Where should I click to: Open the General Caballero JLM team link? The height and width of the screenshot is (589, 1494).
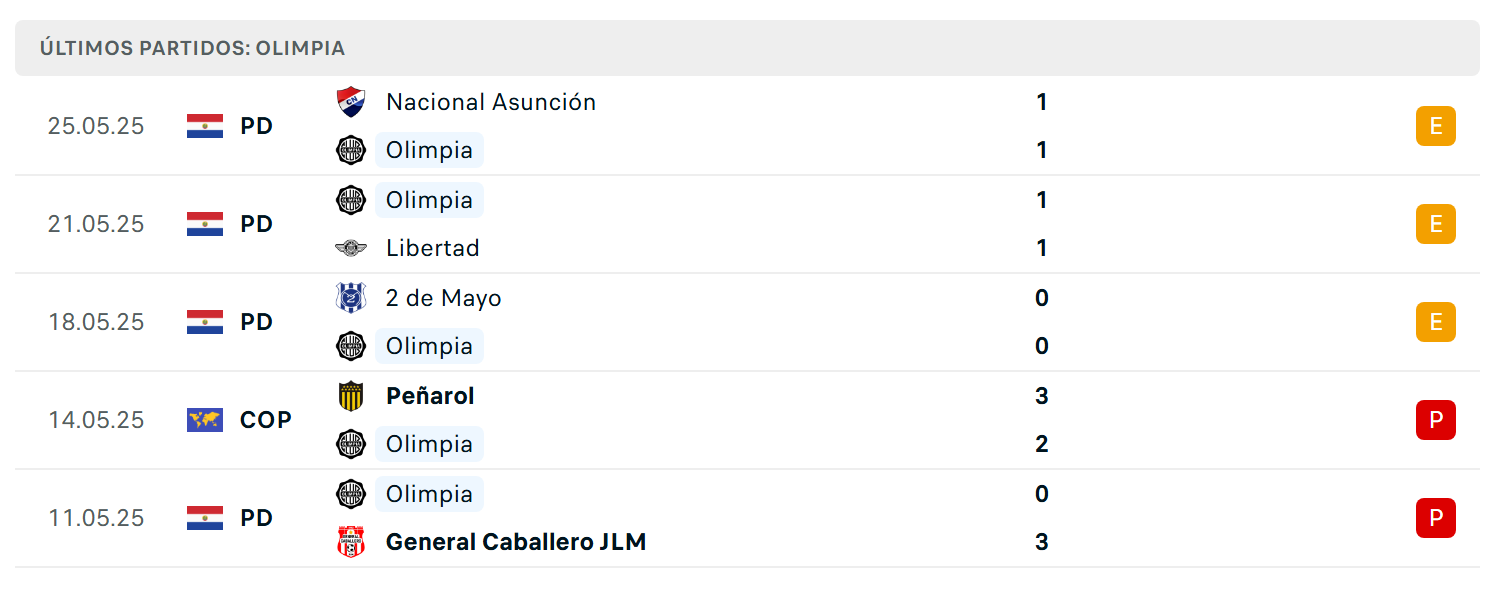click(516, 542)
